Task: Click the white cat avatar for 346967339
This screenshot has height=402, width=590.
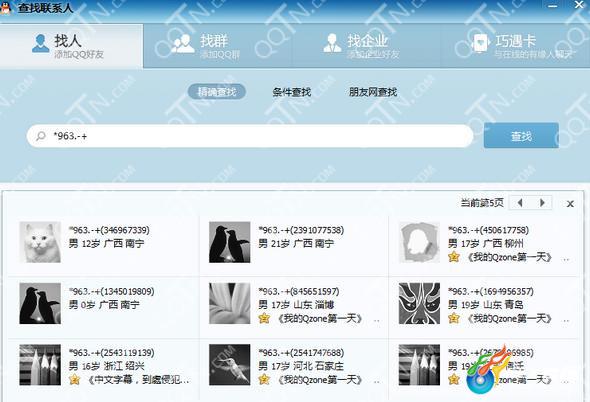Action: pos(40,242)
